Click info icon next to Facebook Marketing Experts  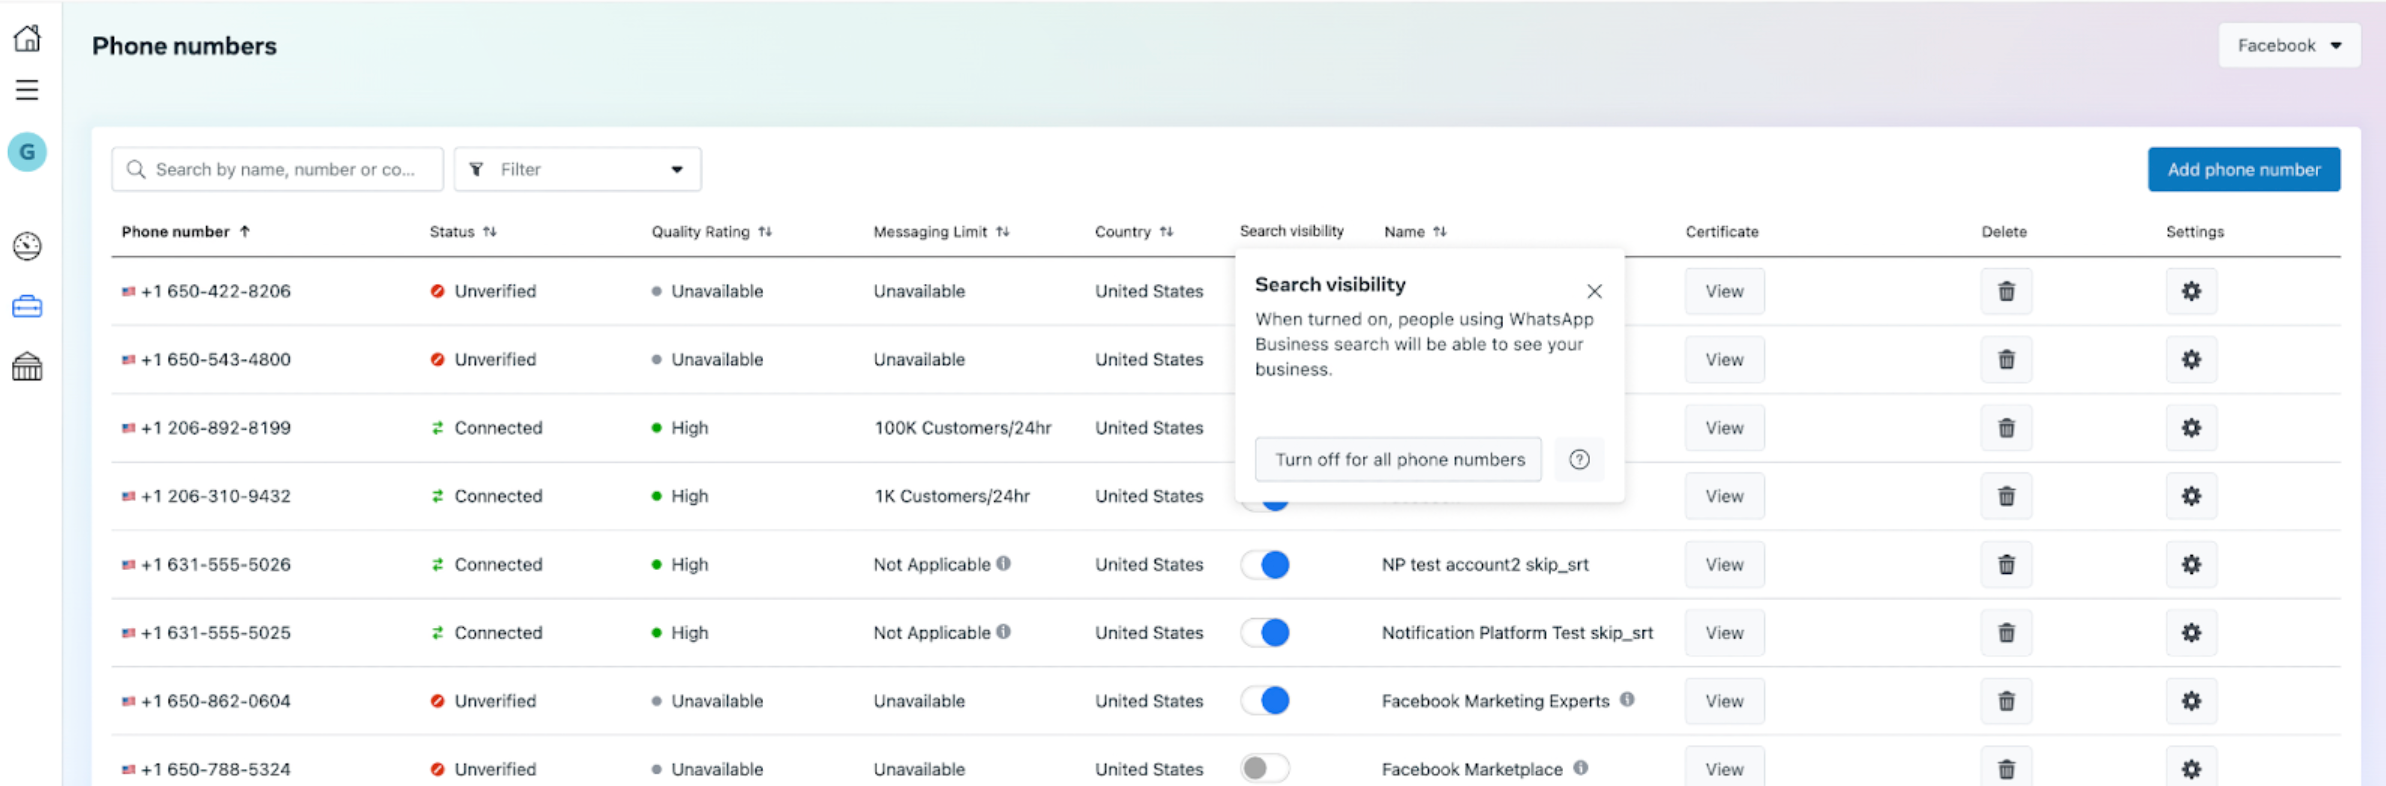point(1627,700)
